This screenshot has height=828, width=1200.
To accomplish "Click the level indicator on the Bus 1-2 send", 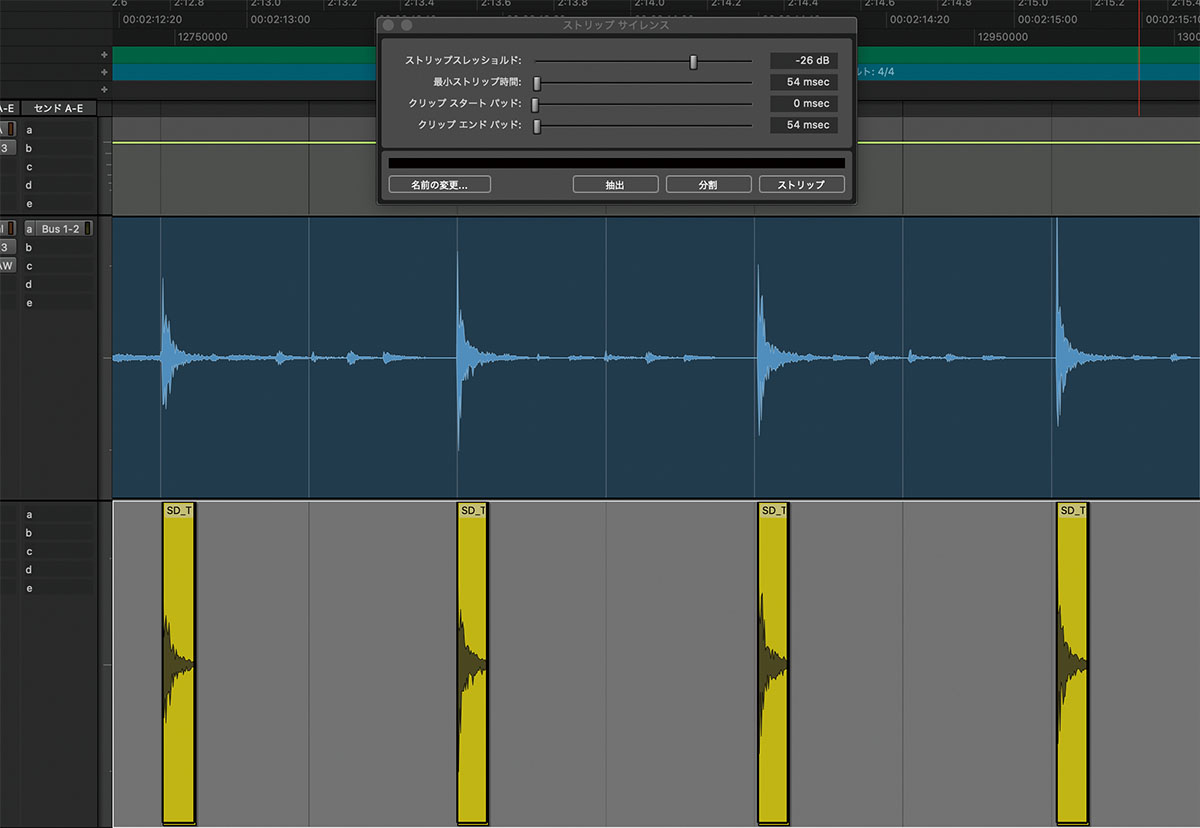I will pyautogui.click(x=89, y=229).
